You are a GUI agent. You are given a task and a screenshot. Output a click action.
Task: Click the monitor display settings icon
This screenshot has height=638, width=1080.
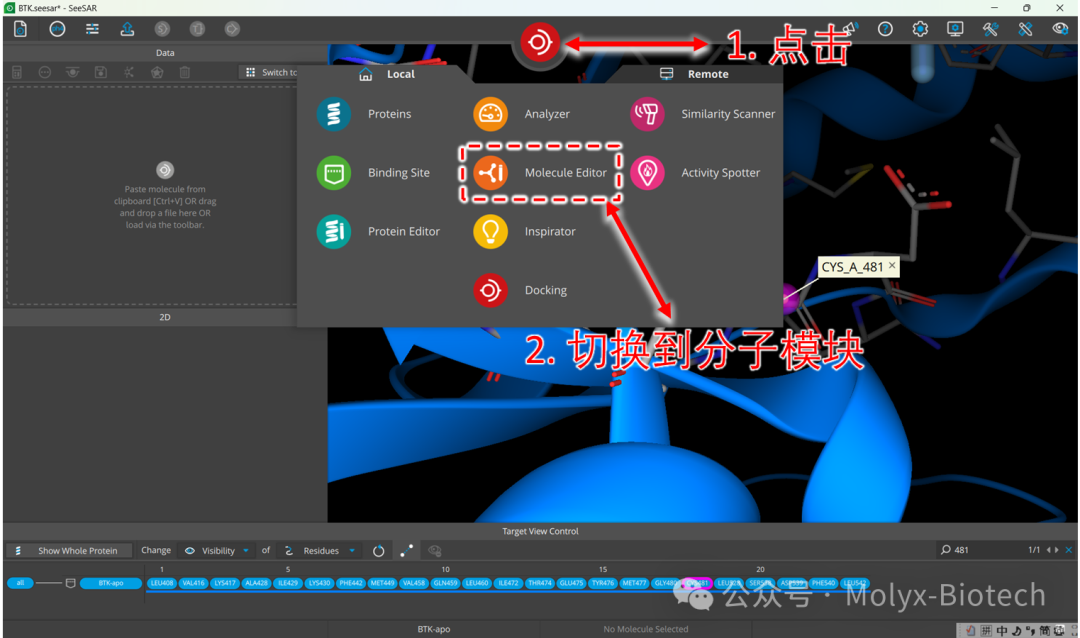(955, 29)
